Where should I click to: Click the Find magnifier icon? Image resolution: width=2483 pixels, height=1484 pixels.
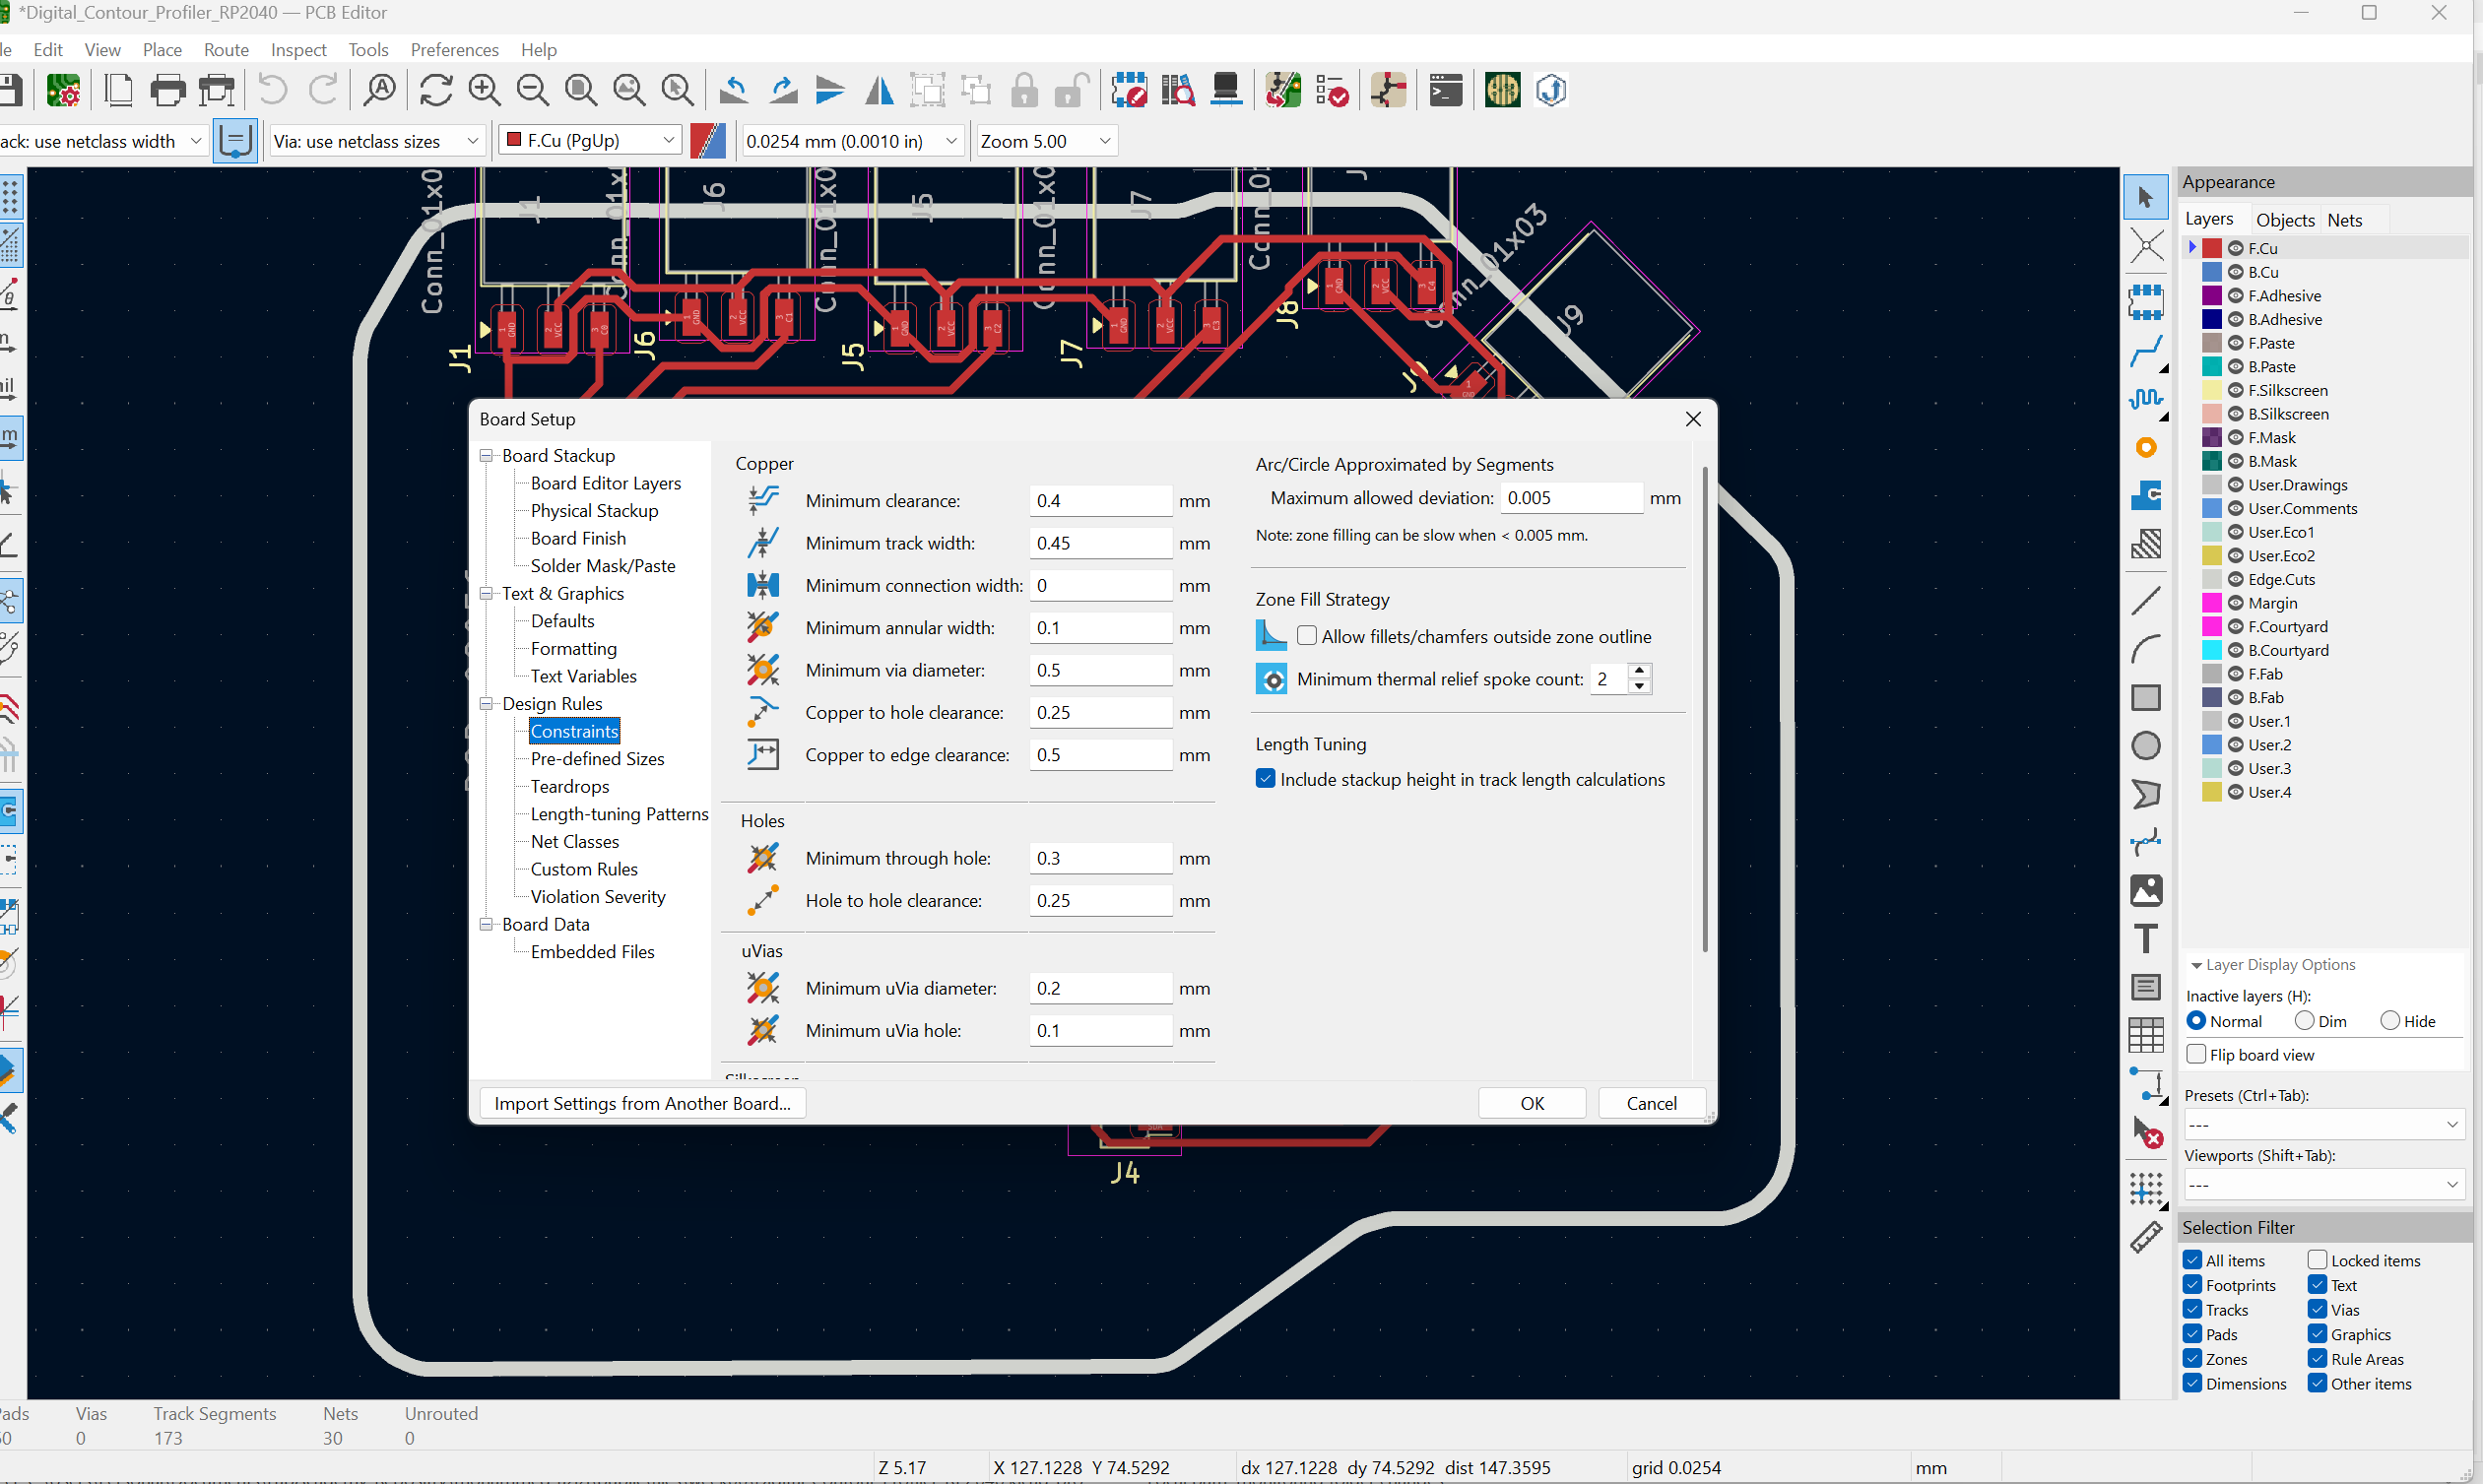point(380,91)
